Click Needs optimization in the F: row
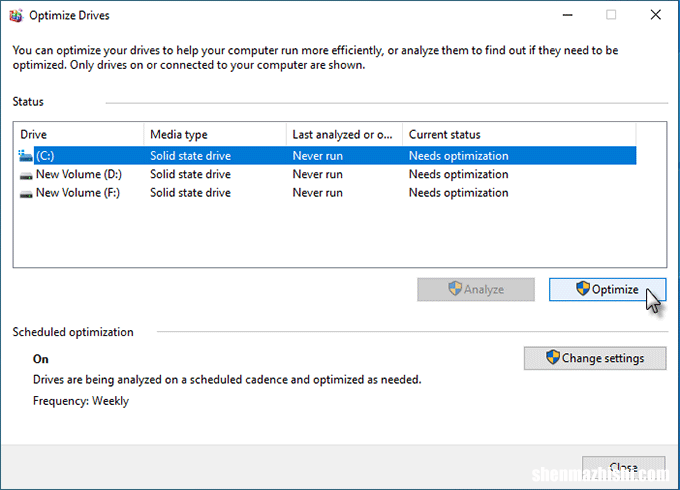Image resolution: width=680 pixels, height=490 pixels. (458, 193)
